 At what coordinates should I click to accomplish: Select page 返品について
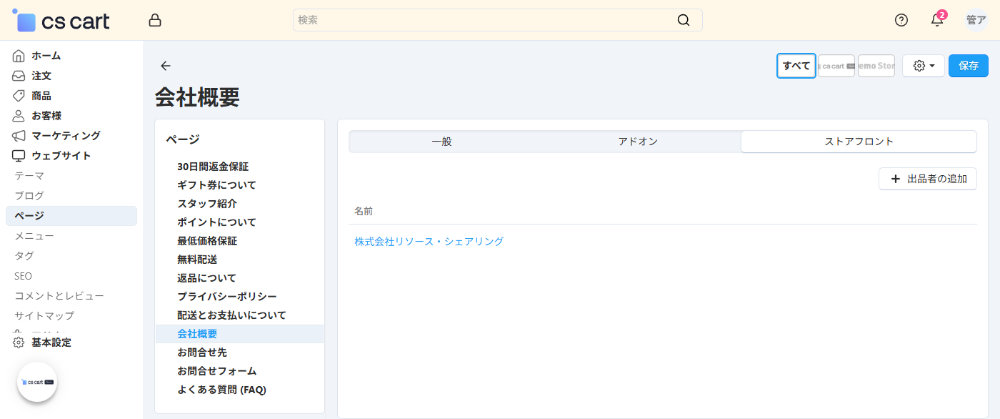click(207, 278)
